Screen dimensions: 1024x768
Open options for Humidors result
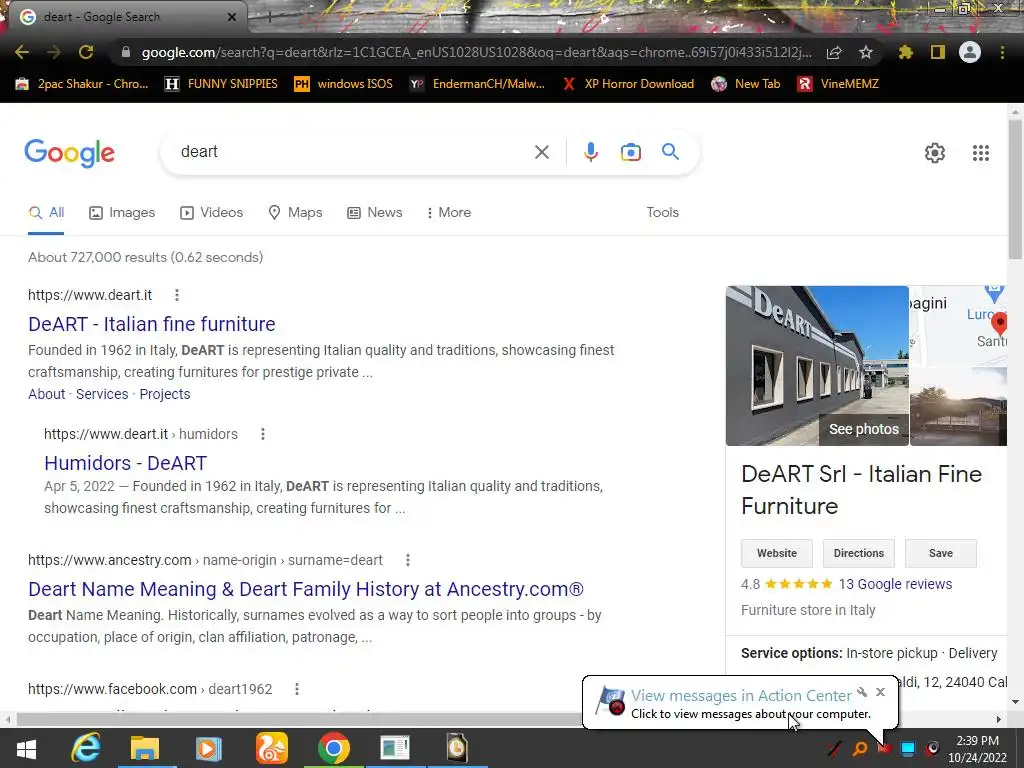click(263, 434)
